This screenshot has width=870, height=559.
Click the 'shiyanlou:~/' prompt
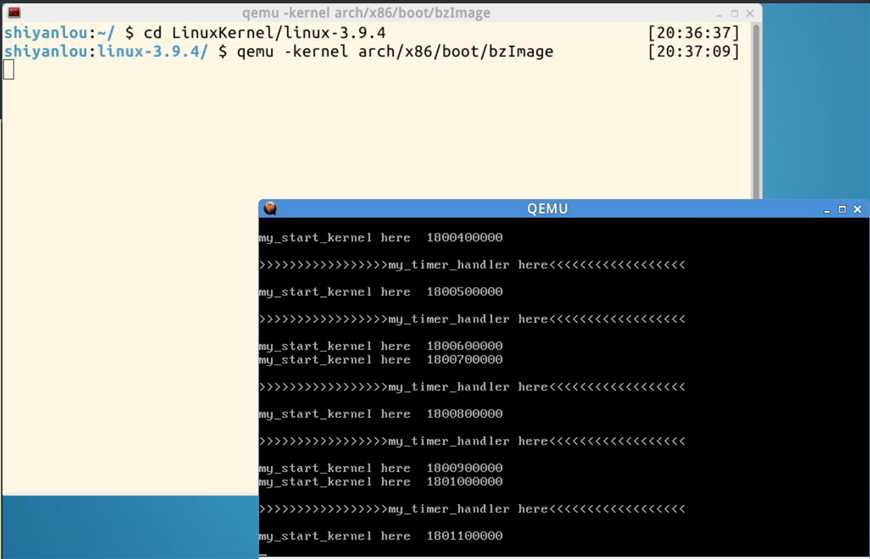pos(59,33)
